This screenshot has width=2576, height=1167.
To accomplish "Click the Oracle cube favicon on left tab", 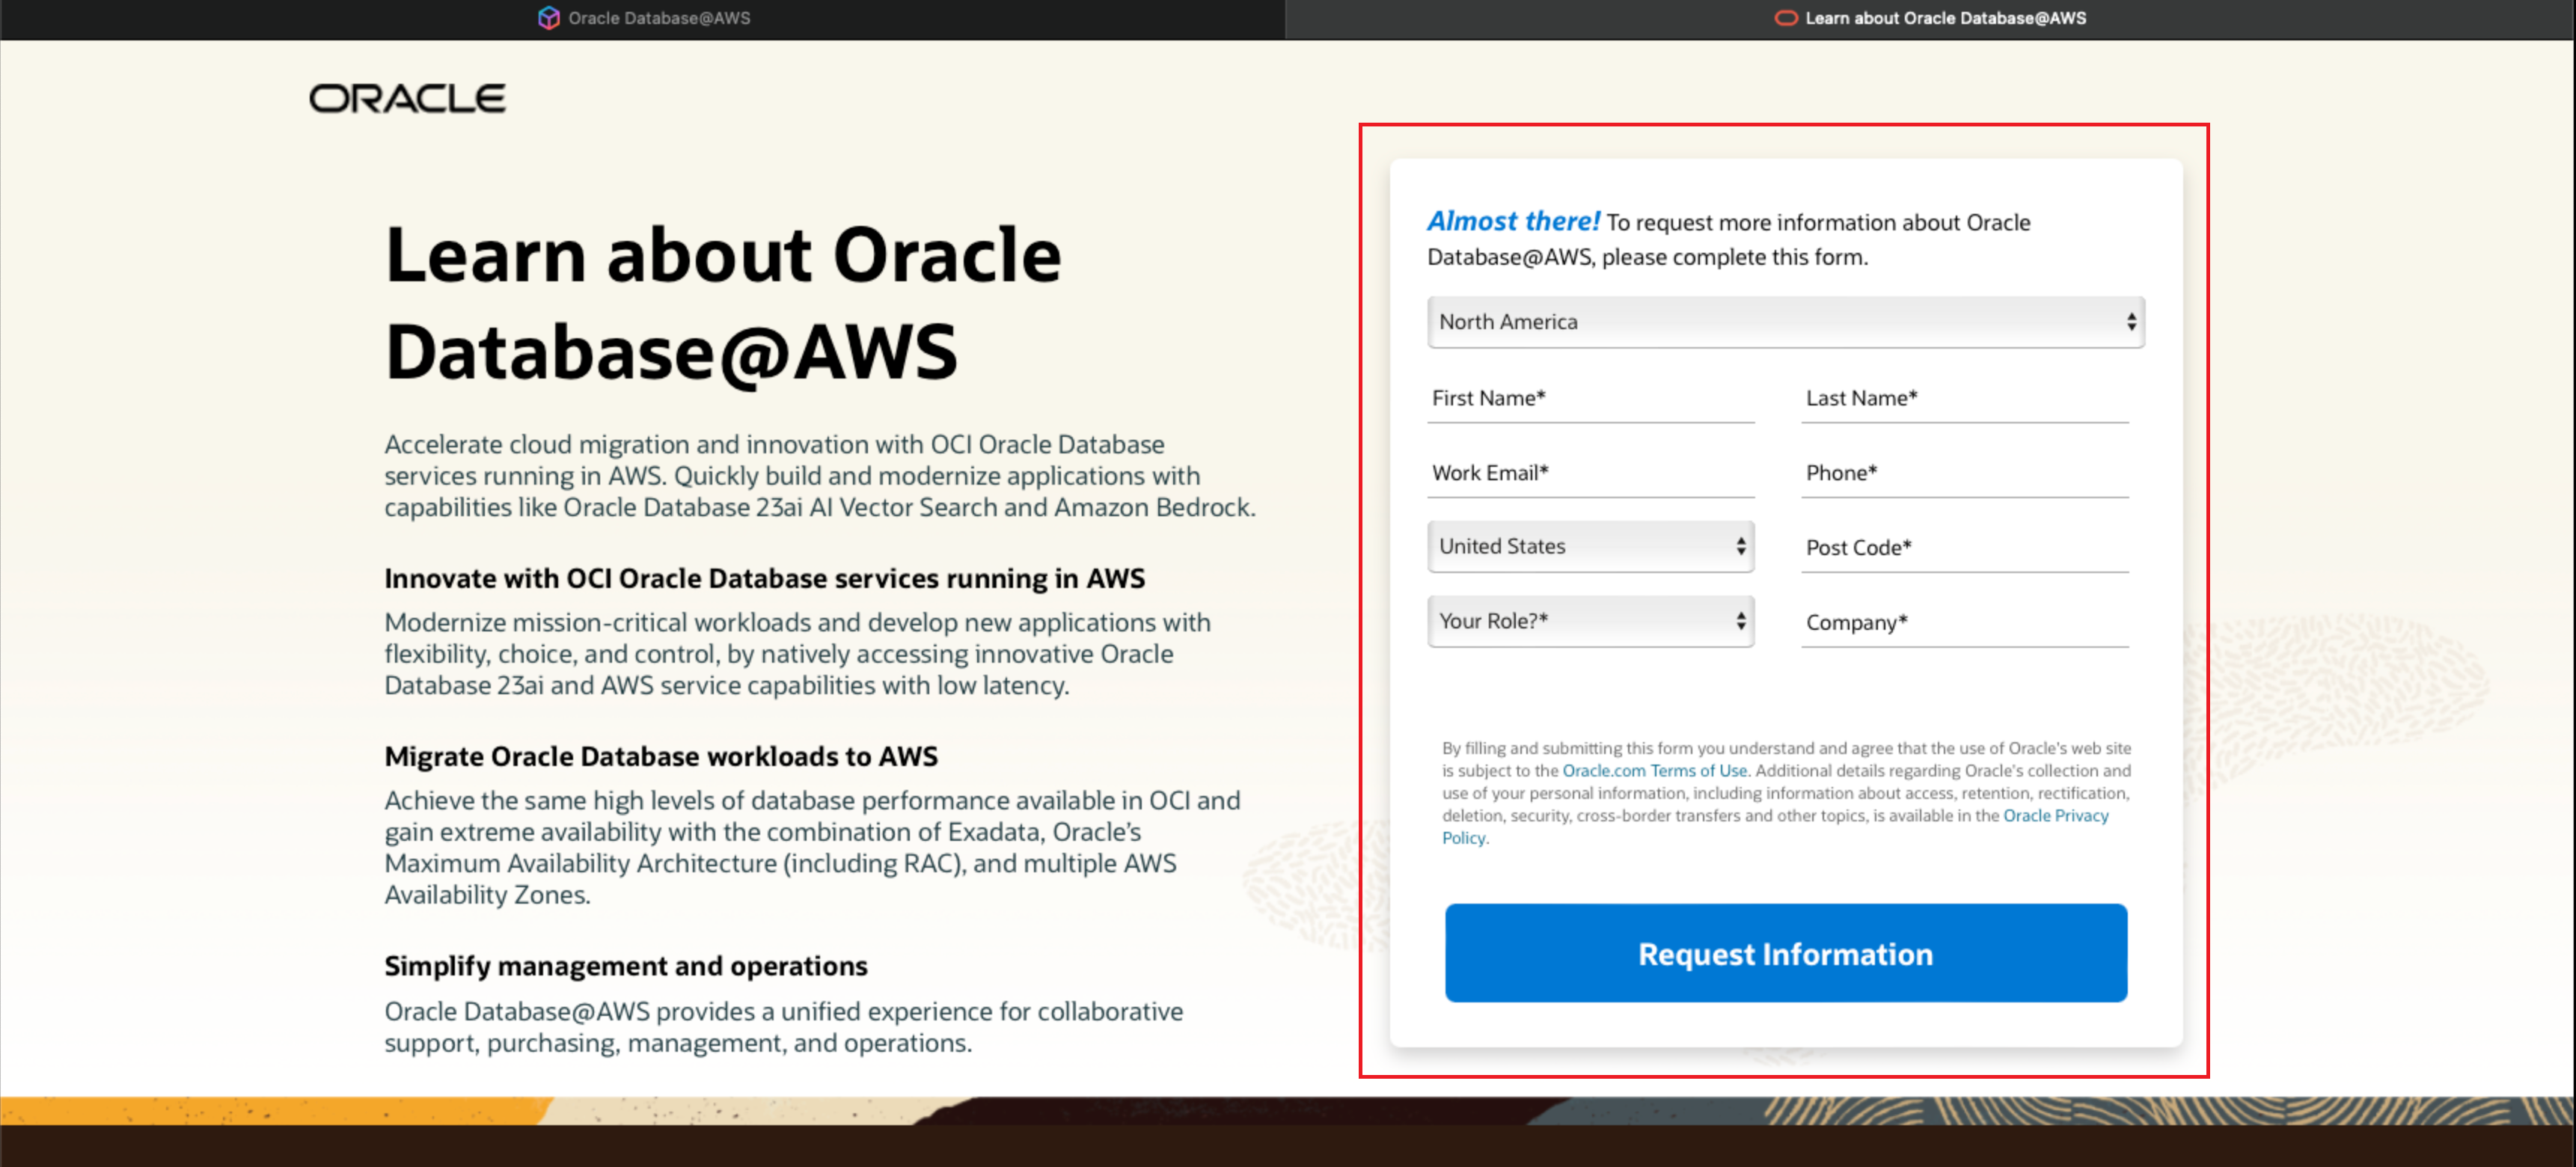I will tap(548, 17).
